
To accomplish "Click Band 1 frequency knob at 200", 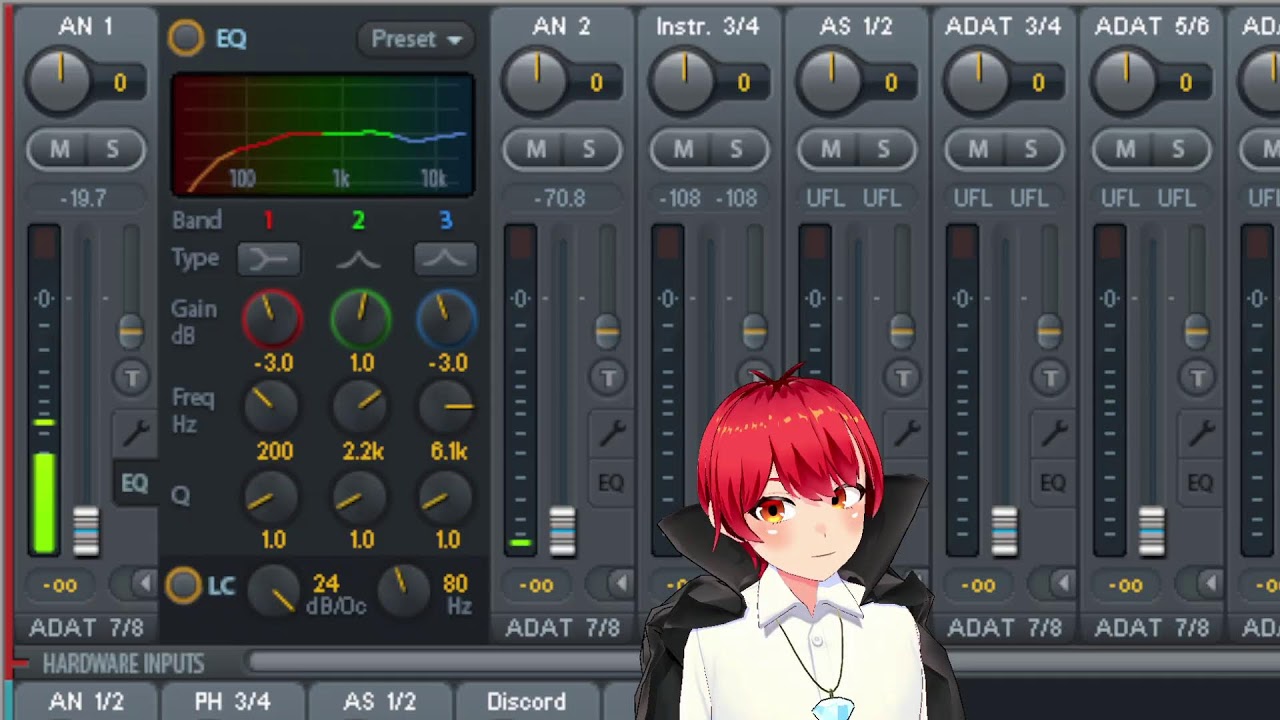I will (x=271, y=407).
